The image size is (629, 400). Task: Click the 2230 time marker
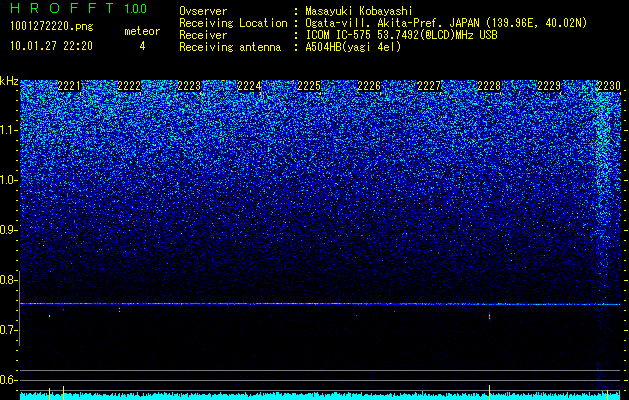point(609,86)
